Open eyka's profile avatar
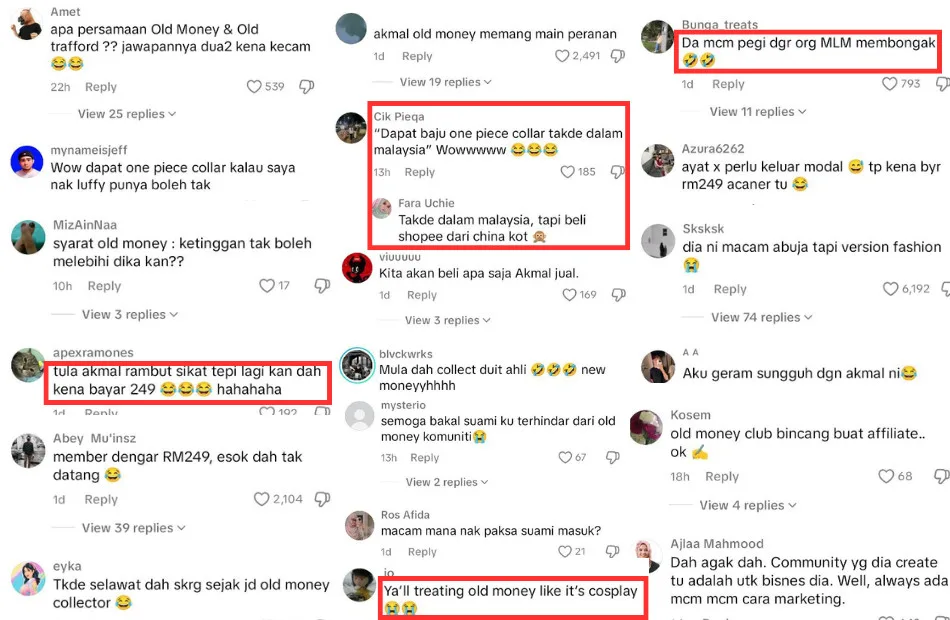950x620 pixels. pos(28,579)
